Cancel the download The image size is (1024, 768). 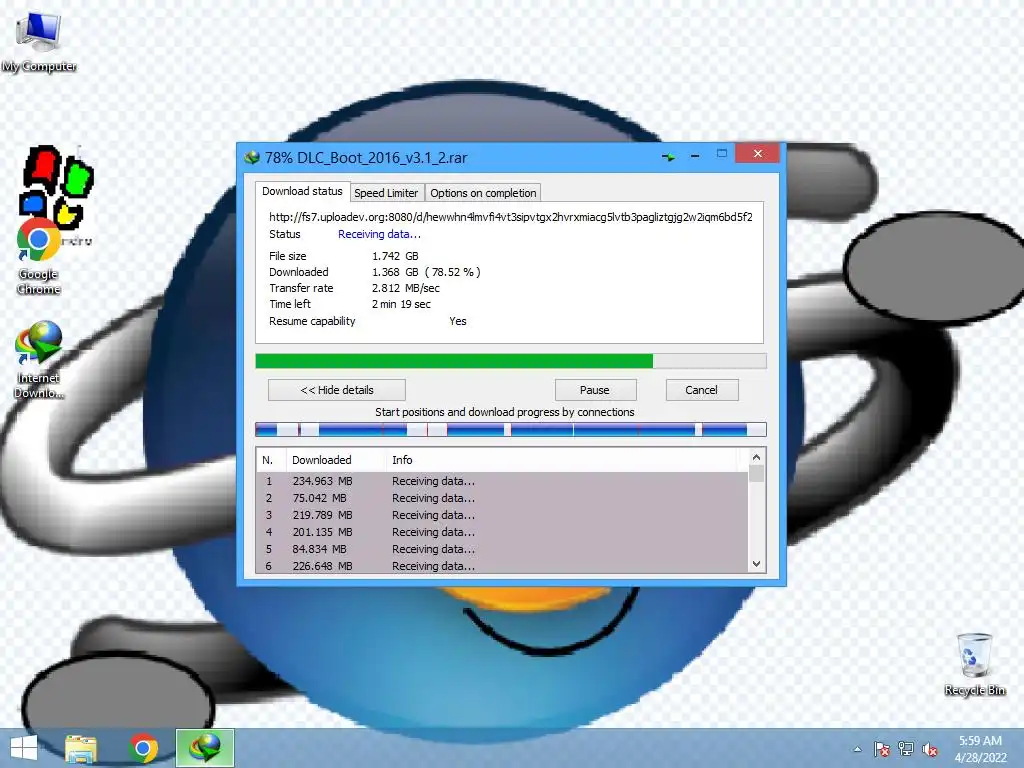pyautogui.click(x=702, y=390)
